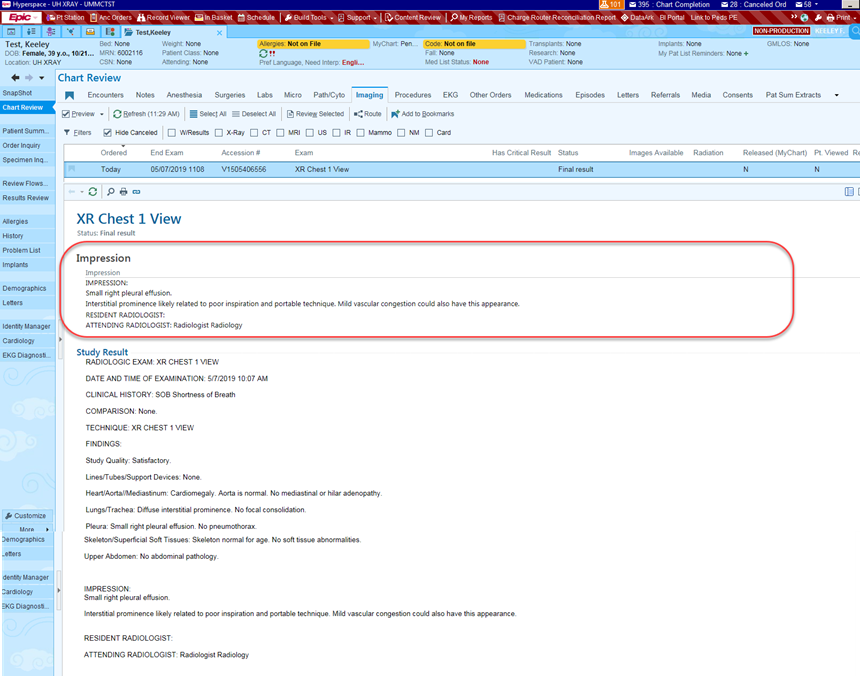Check the IR filter
860x676 pixels.
[x=336, y=133]
